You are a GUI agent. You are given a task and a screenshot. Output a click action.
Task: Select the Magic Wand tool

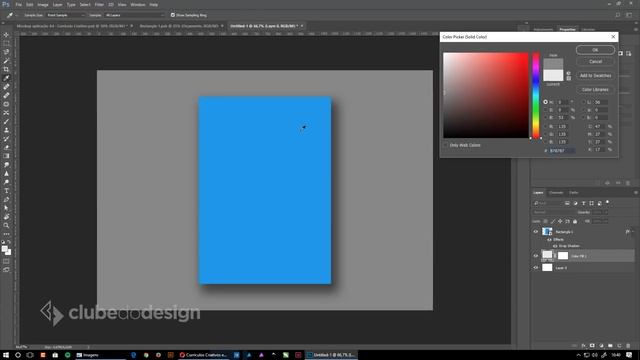tap(6, 61)
